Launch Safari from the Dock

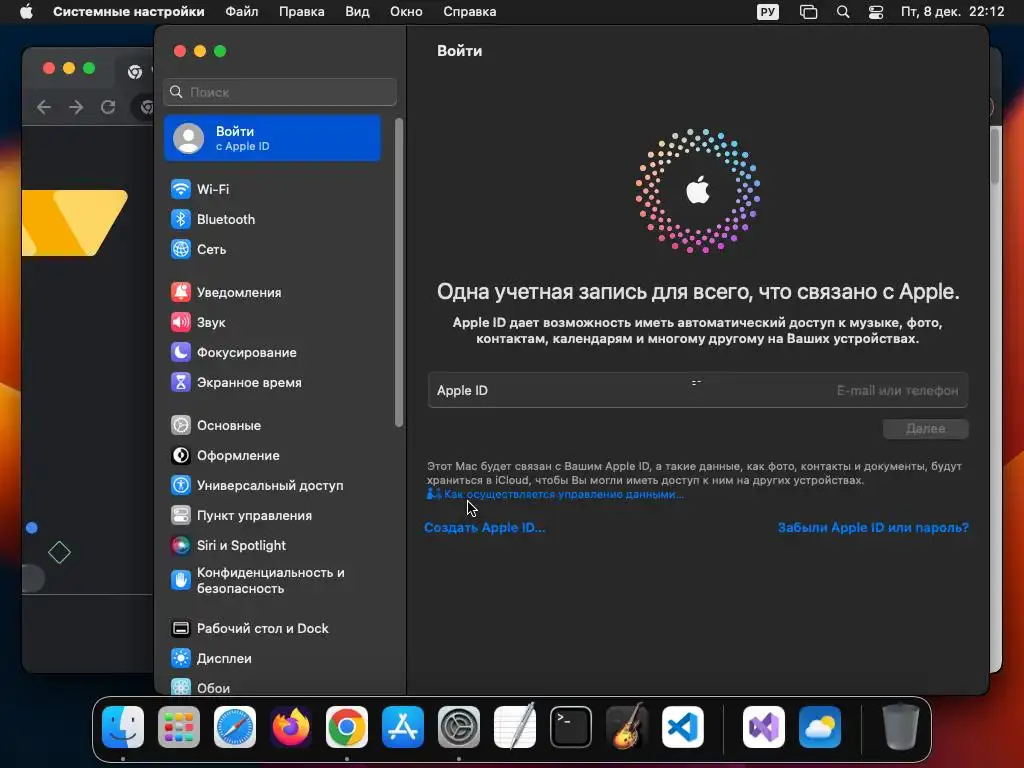(235, 727)
